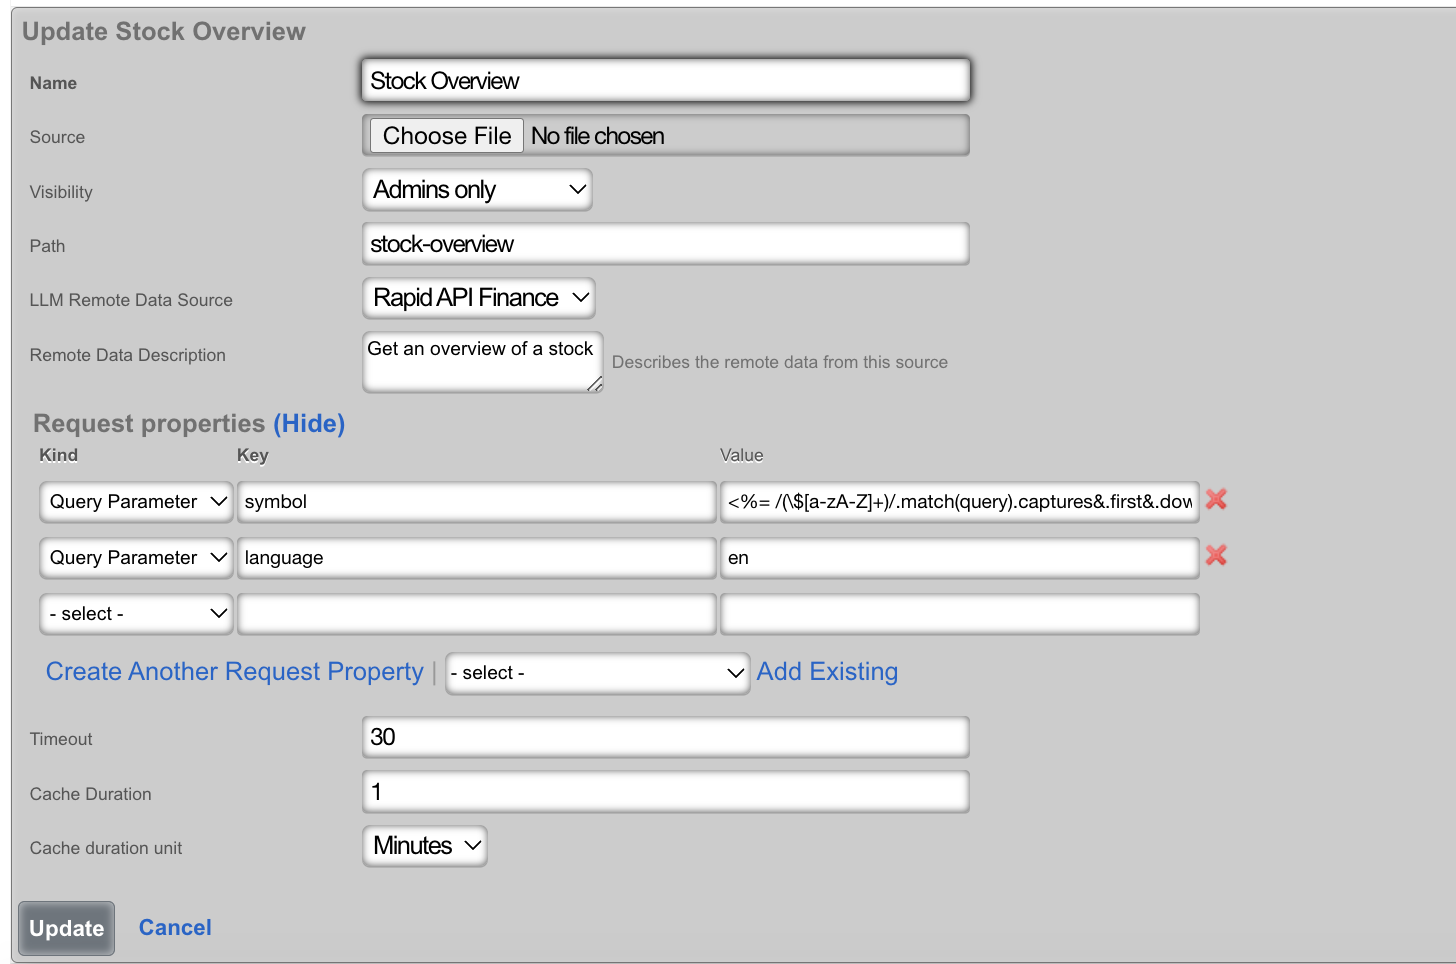Remove the language request property
Image resolution: width=1456 pixels, height=964 pixels.
tap(1216, 556)
